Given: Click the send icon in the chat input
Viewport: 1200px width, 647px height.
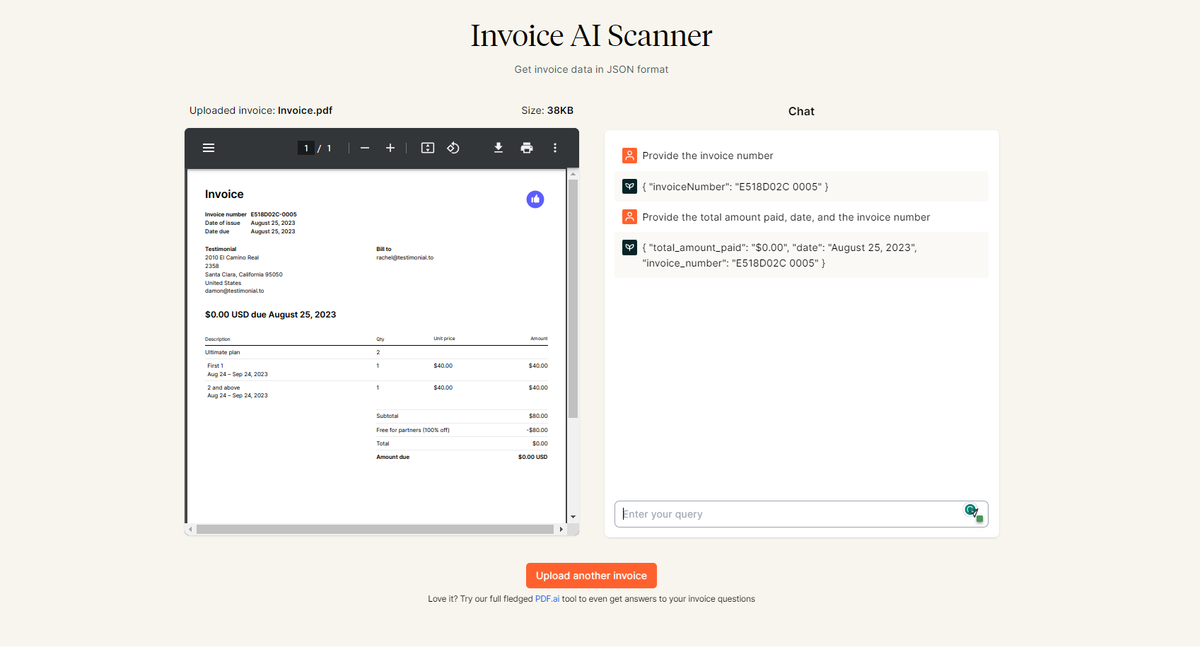Looking at the screenshot, I should [x=968, y=511].
